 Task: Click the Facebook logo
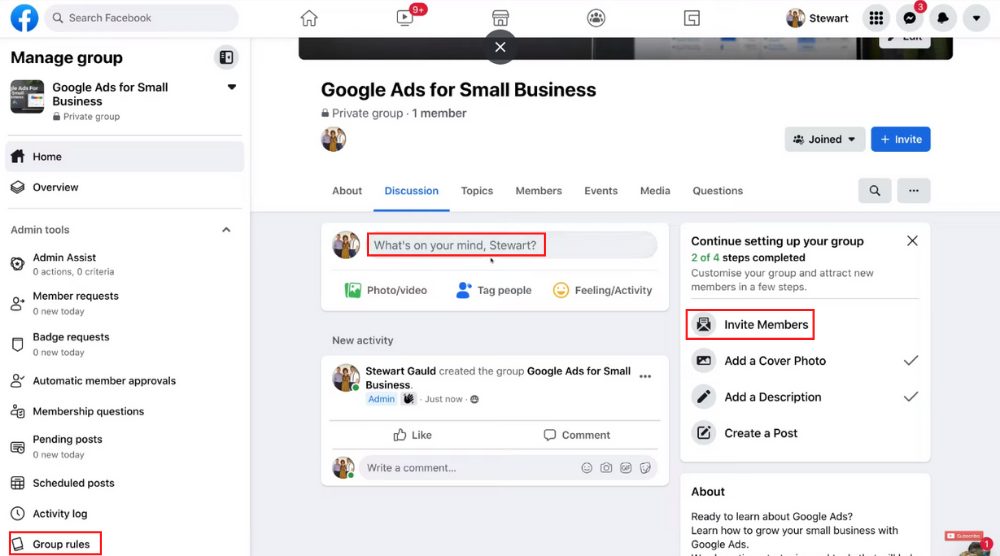tap(24, 18)
